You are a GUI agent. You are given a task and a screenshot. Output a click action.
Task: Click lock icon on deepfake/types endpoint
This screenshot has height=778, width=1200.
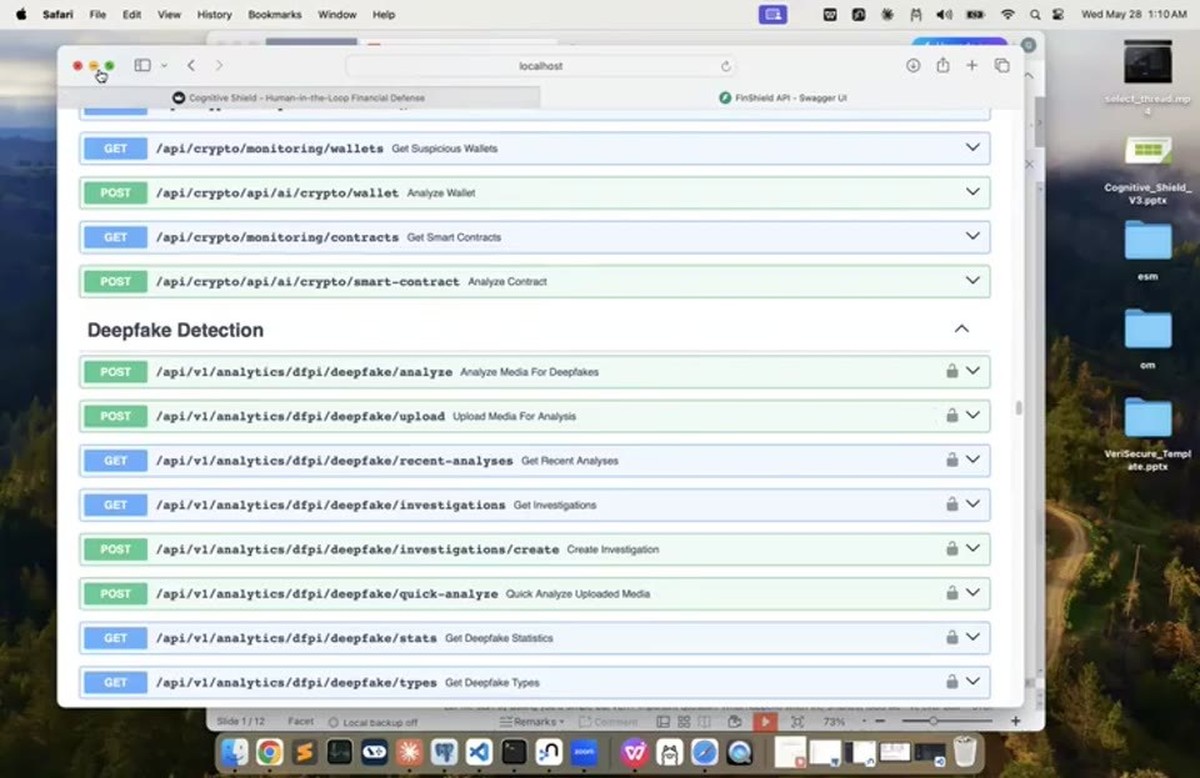pos(952,682)
